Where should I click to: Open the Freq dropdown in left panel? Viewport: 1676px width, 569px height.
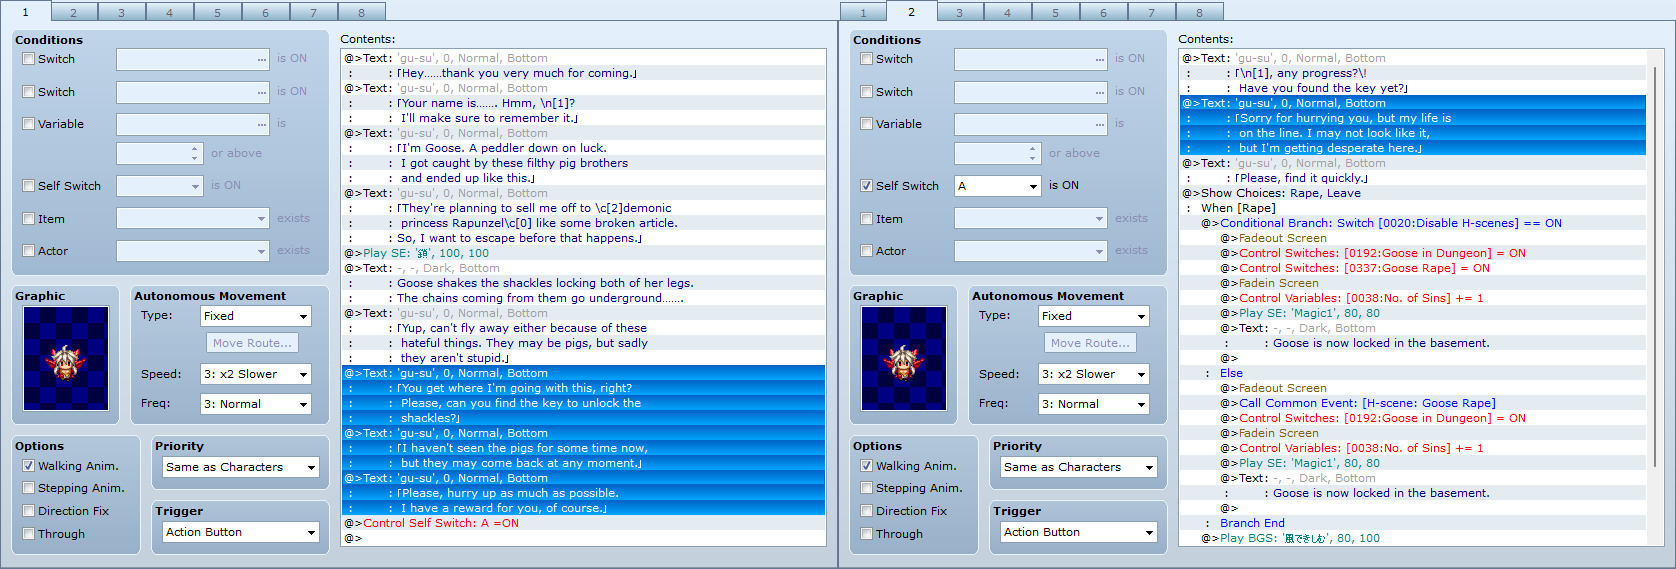[256, 404]
